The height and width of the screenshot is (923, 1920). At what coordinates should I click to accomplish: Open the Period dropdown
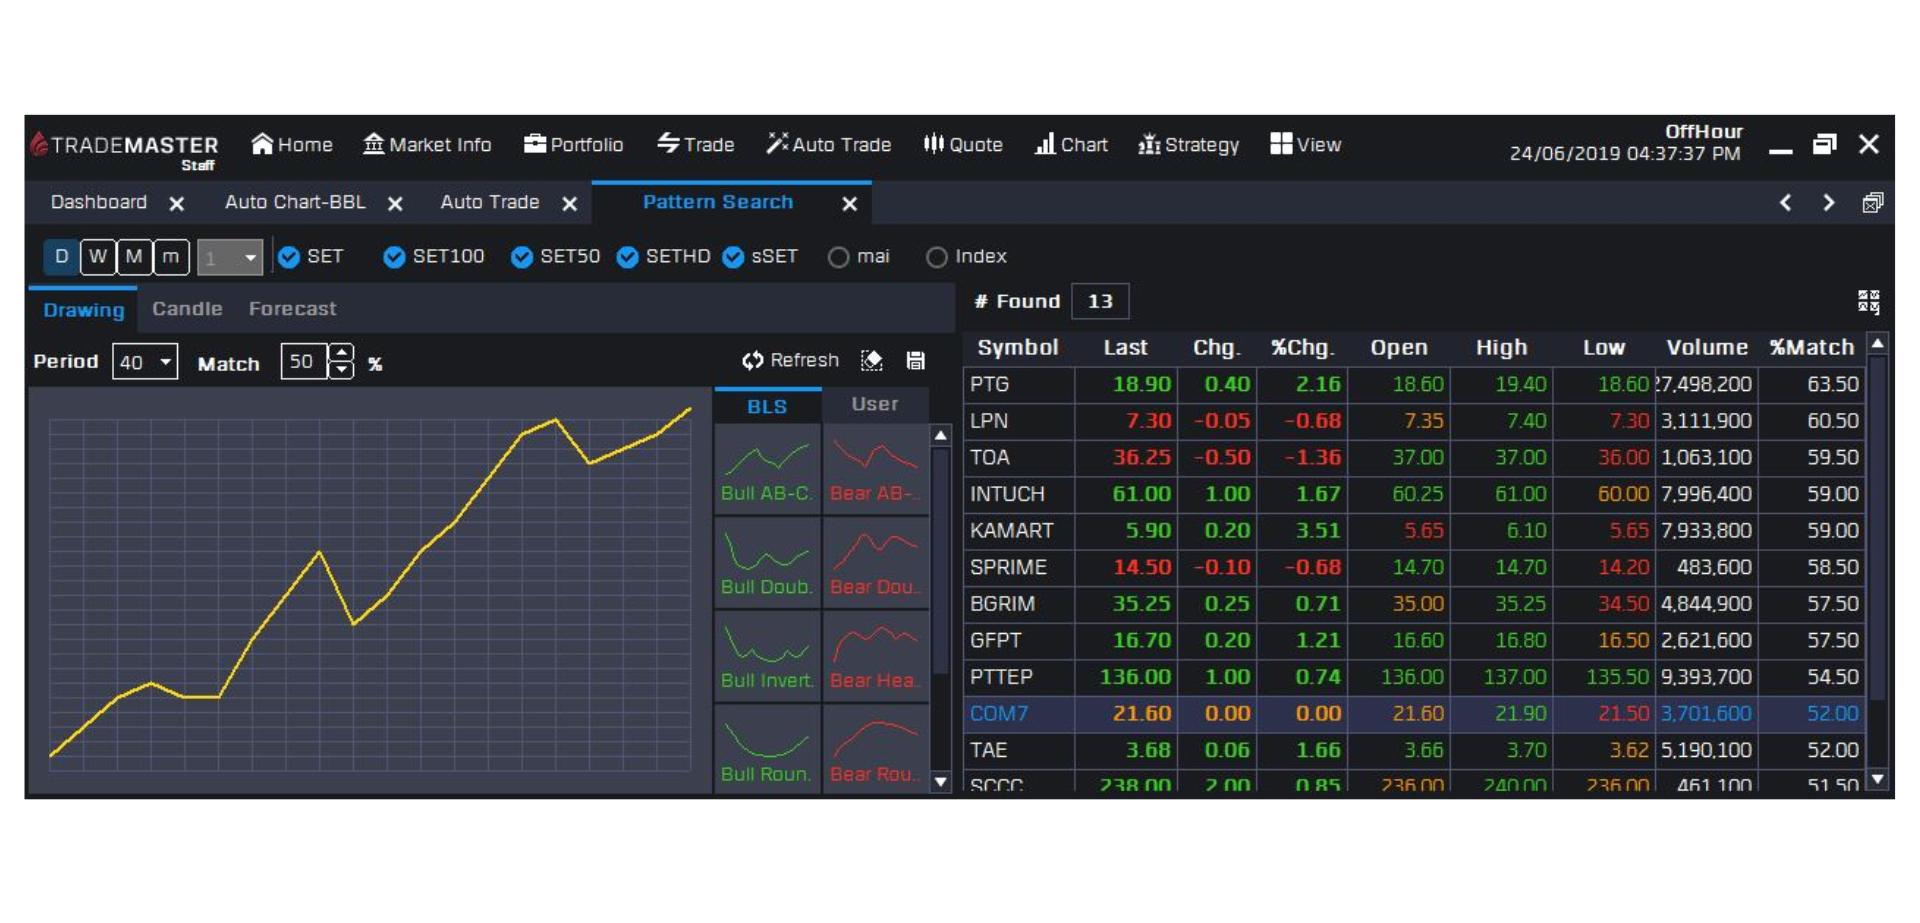coord(145,362)
